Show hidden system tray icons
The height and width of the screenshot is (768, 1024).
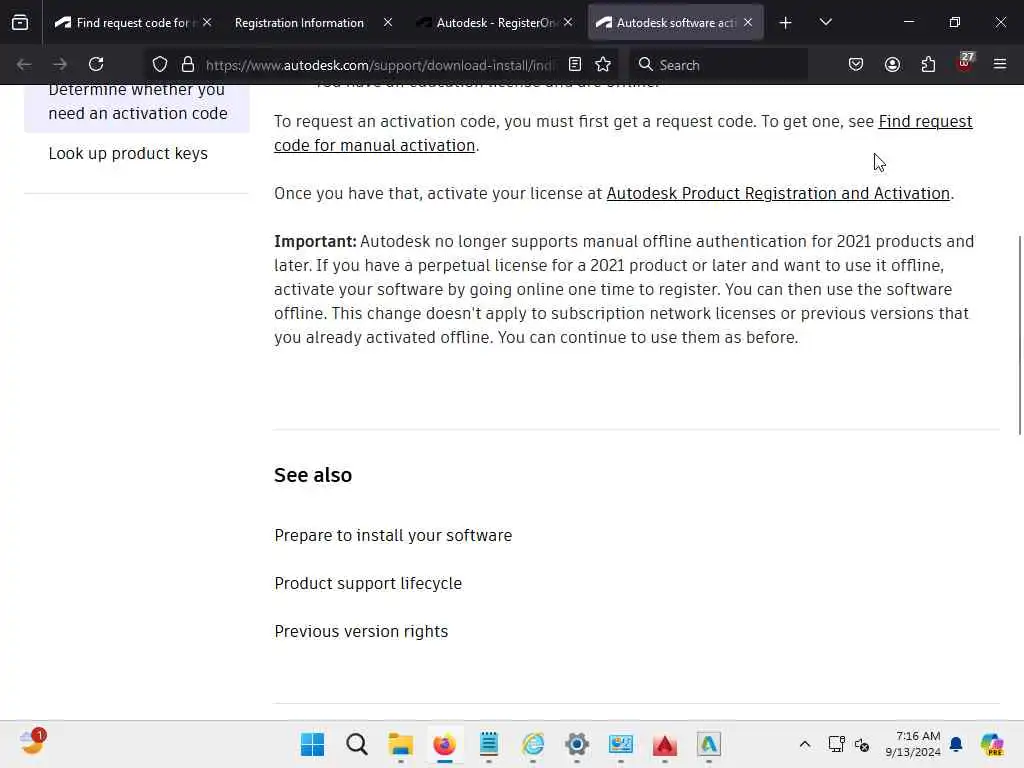pos(805,744)
